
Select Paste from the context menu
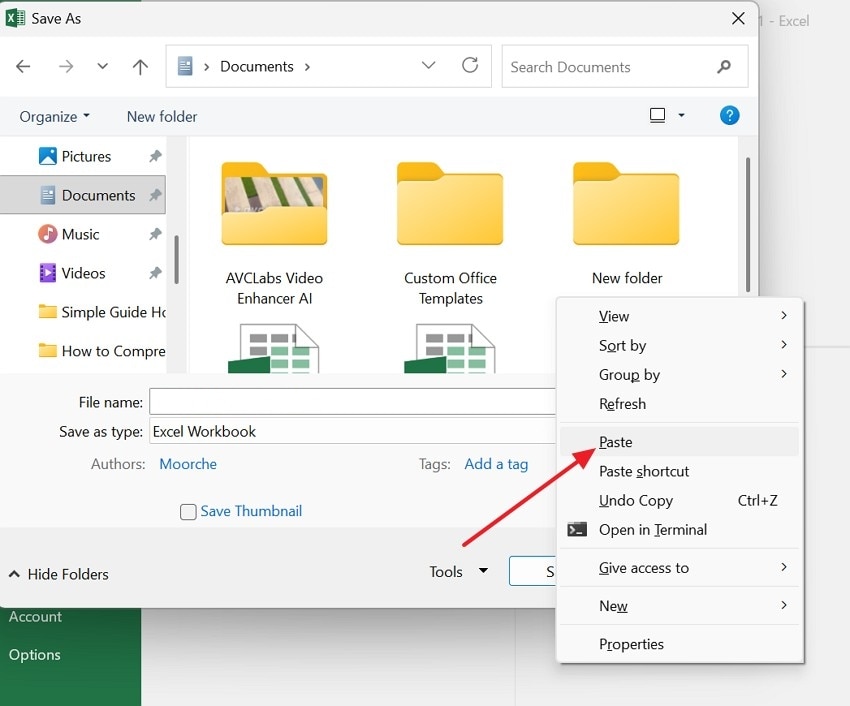pos(615,441)
